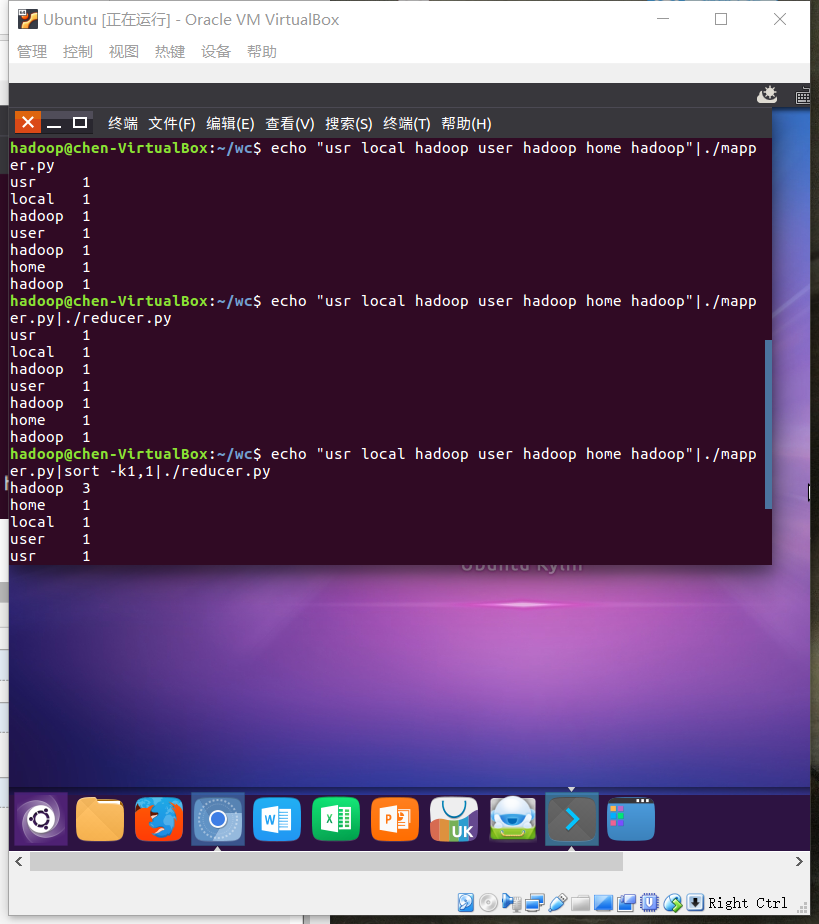Click the horizontal scrollbar right arrow
The height and width of the screenshot is (924, 819).
click(x=799, y=862)
